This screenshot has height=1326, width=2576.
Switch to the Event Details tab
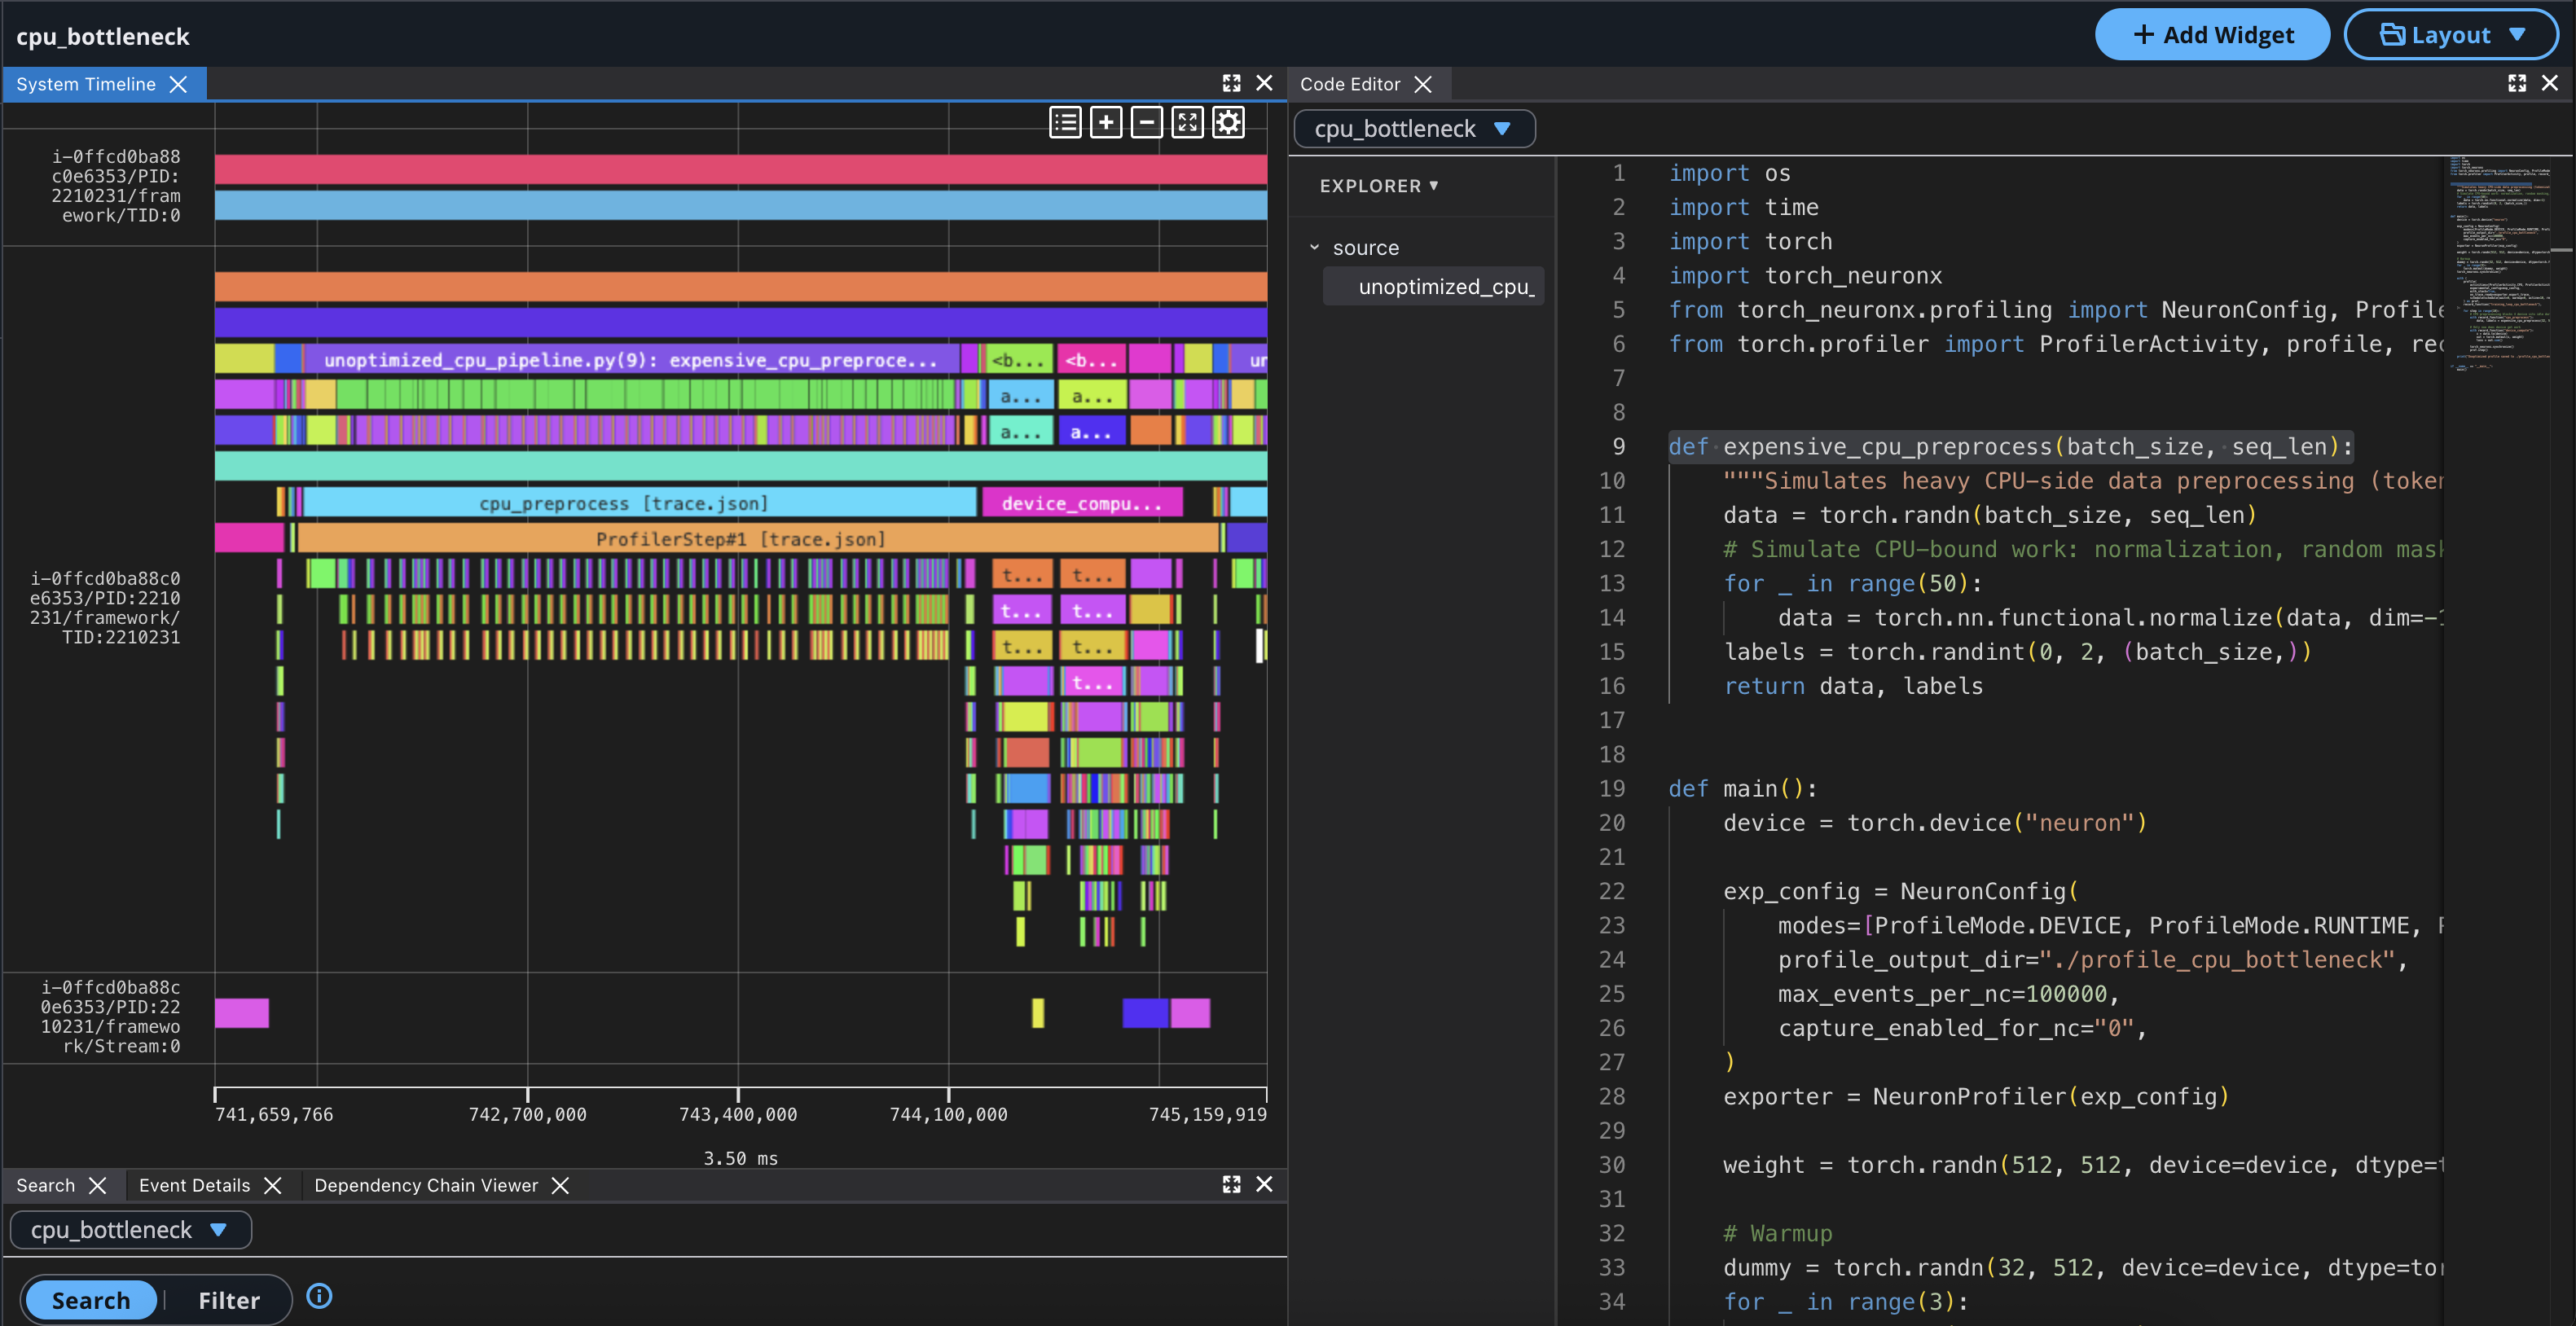click(194, 1185)
